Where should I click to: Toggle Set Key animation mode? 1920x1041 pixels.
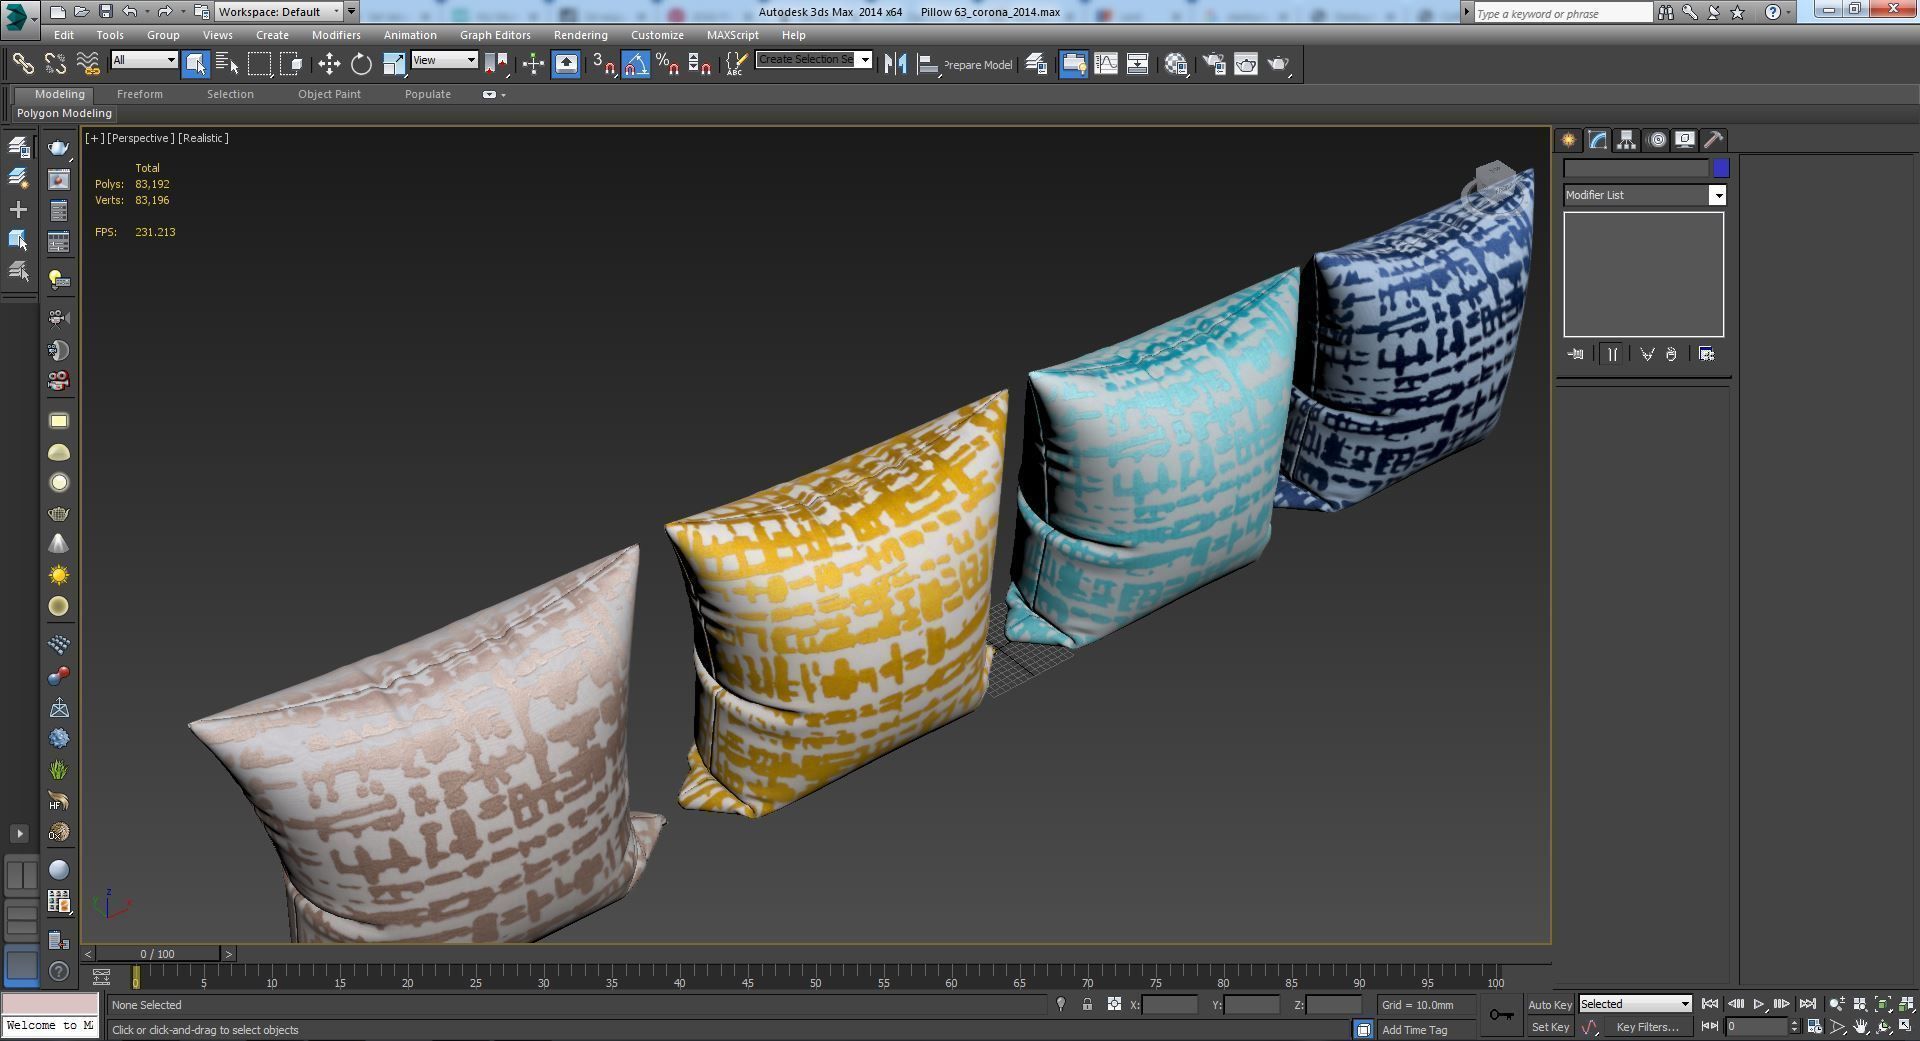click(1550, 1027)
